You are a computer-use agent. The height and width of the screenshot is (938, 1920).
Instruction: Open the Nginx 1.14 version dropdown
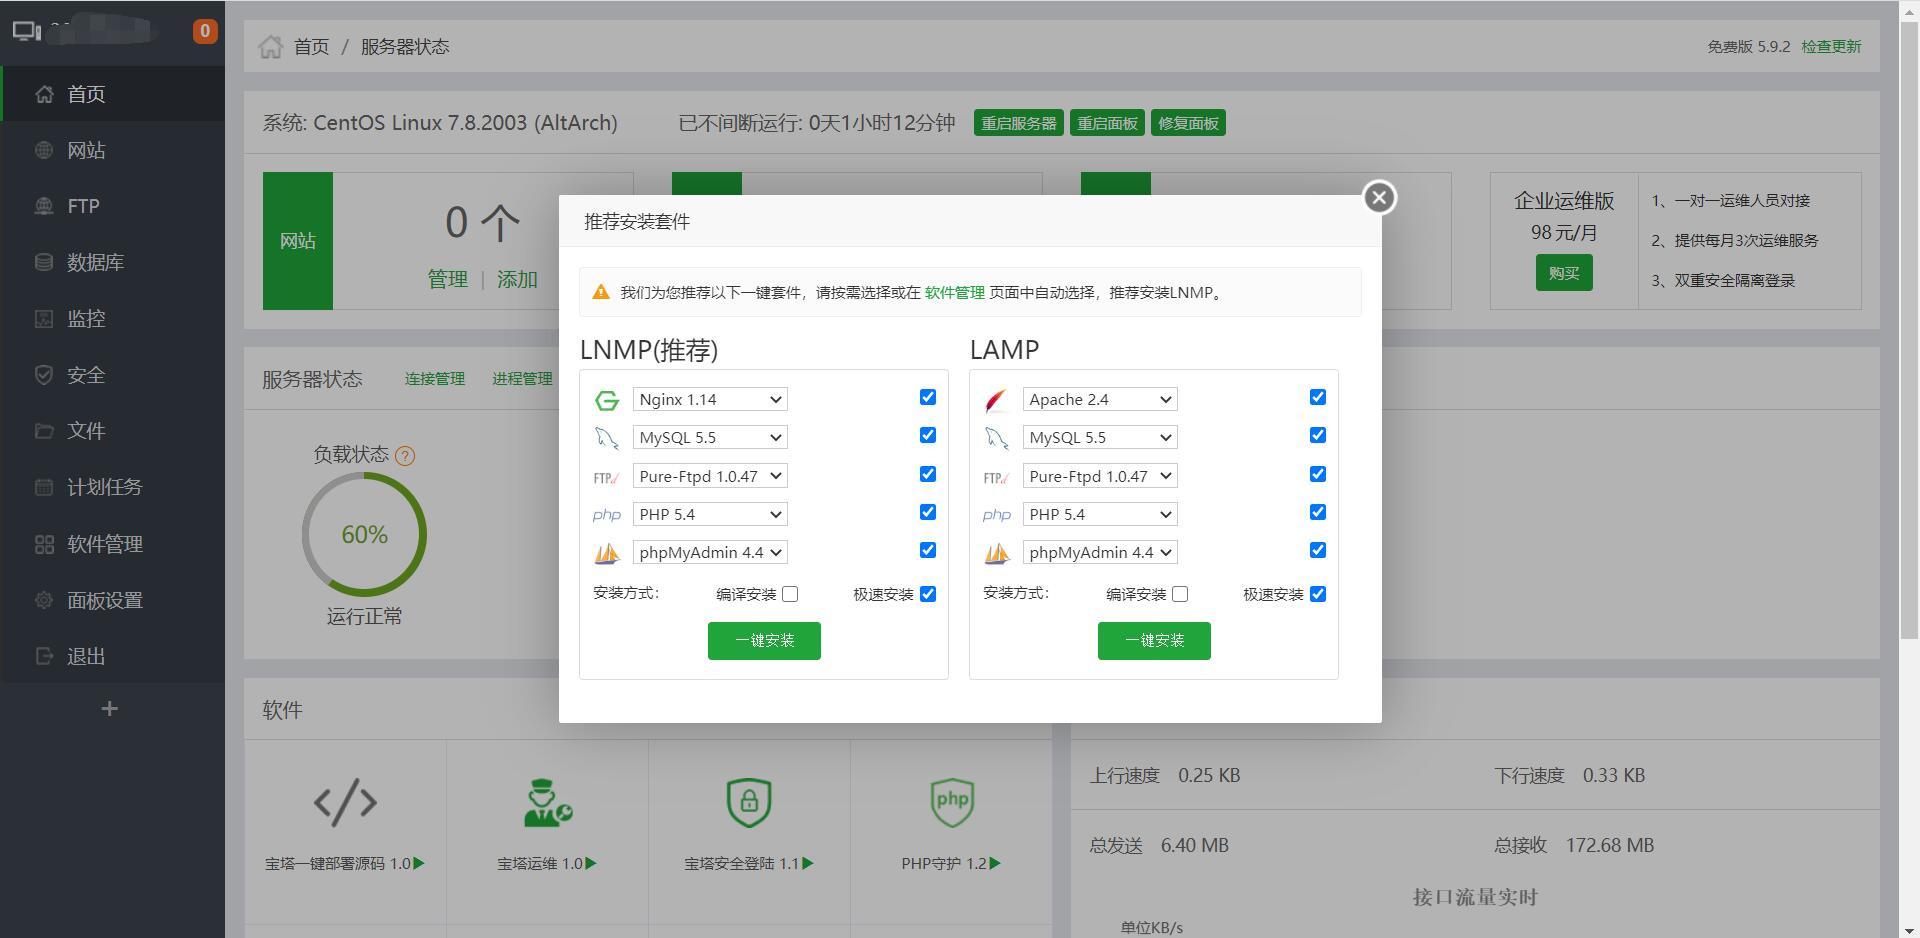(710, 398)
